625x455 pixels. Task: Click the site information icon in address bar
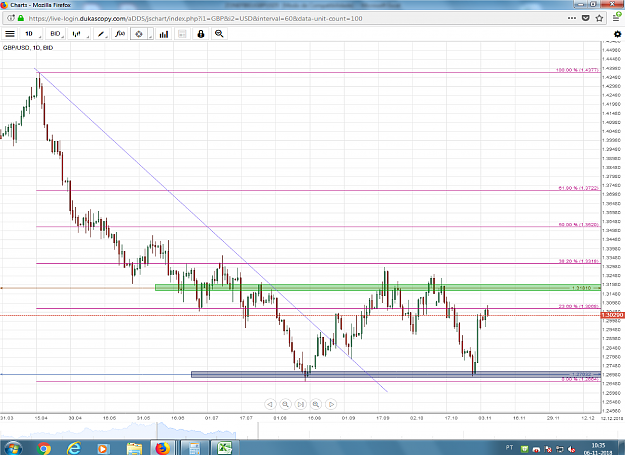pyautogui.click(x=11, y=18)
